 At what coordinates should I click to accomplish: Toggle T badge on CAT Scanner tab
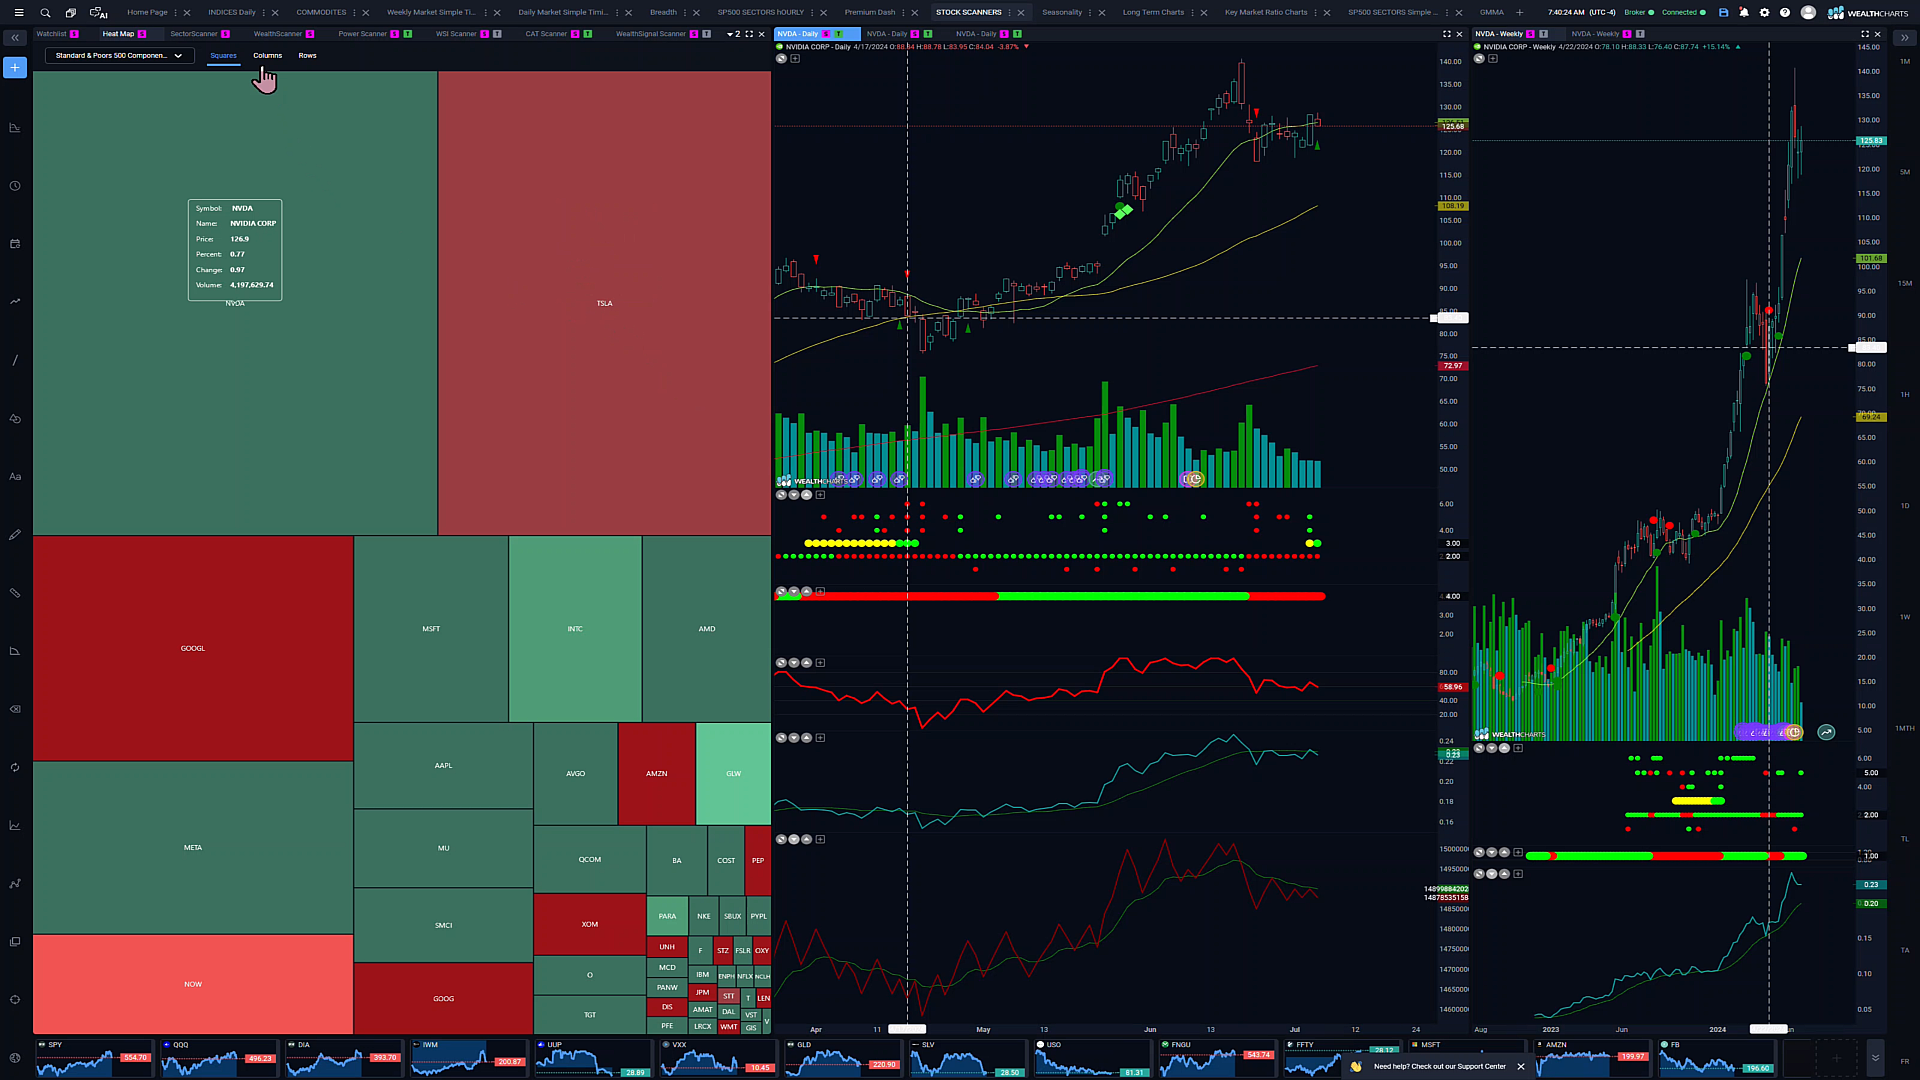[x=587, y=34]
